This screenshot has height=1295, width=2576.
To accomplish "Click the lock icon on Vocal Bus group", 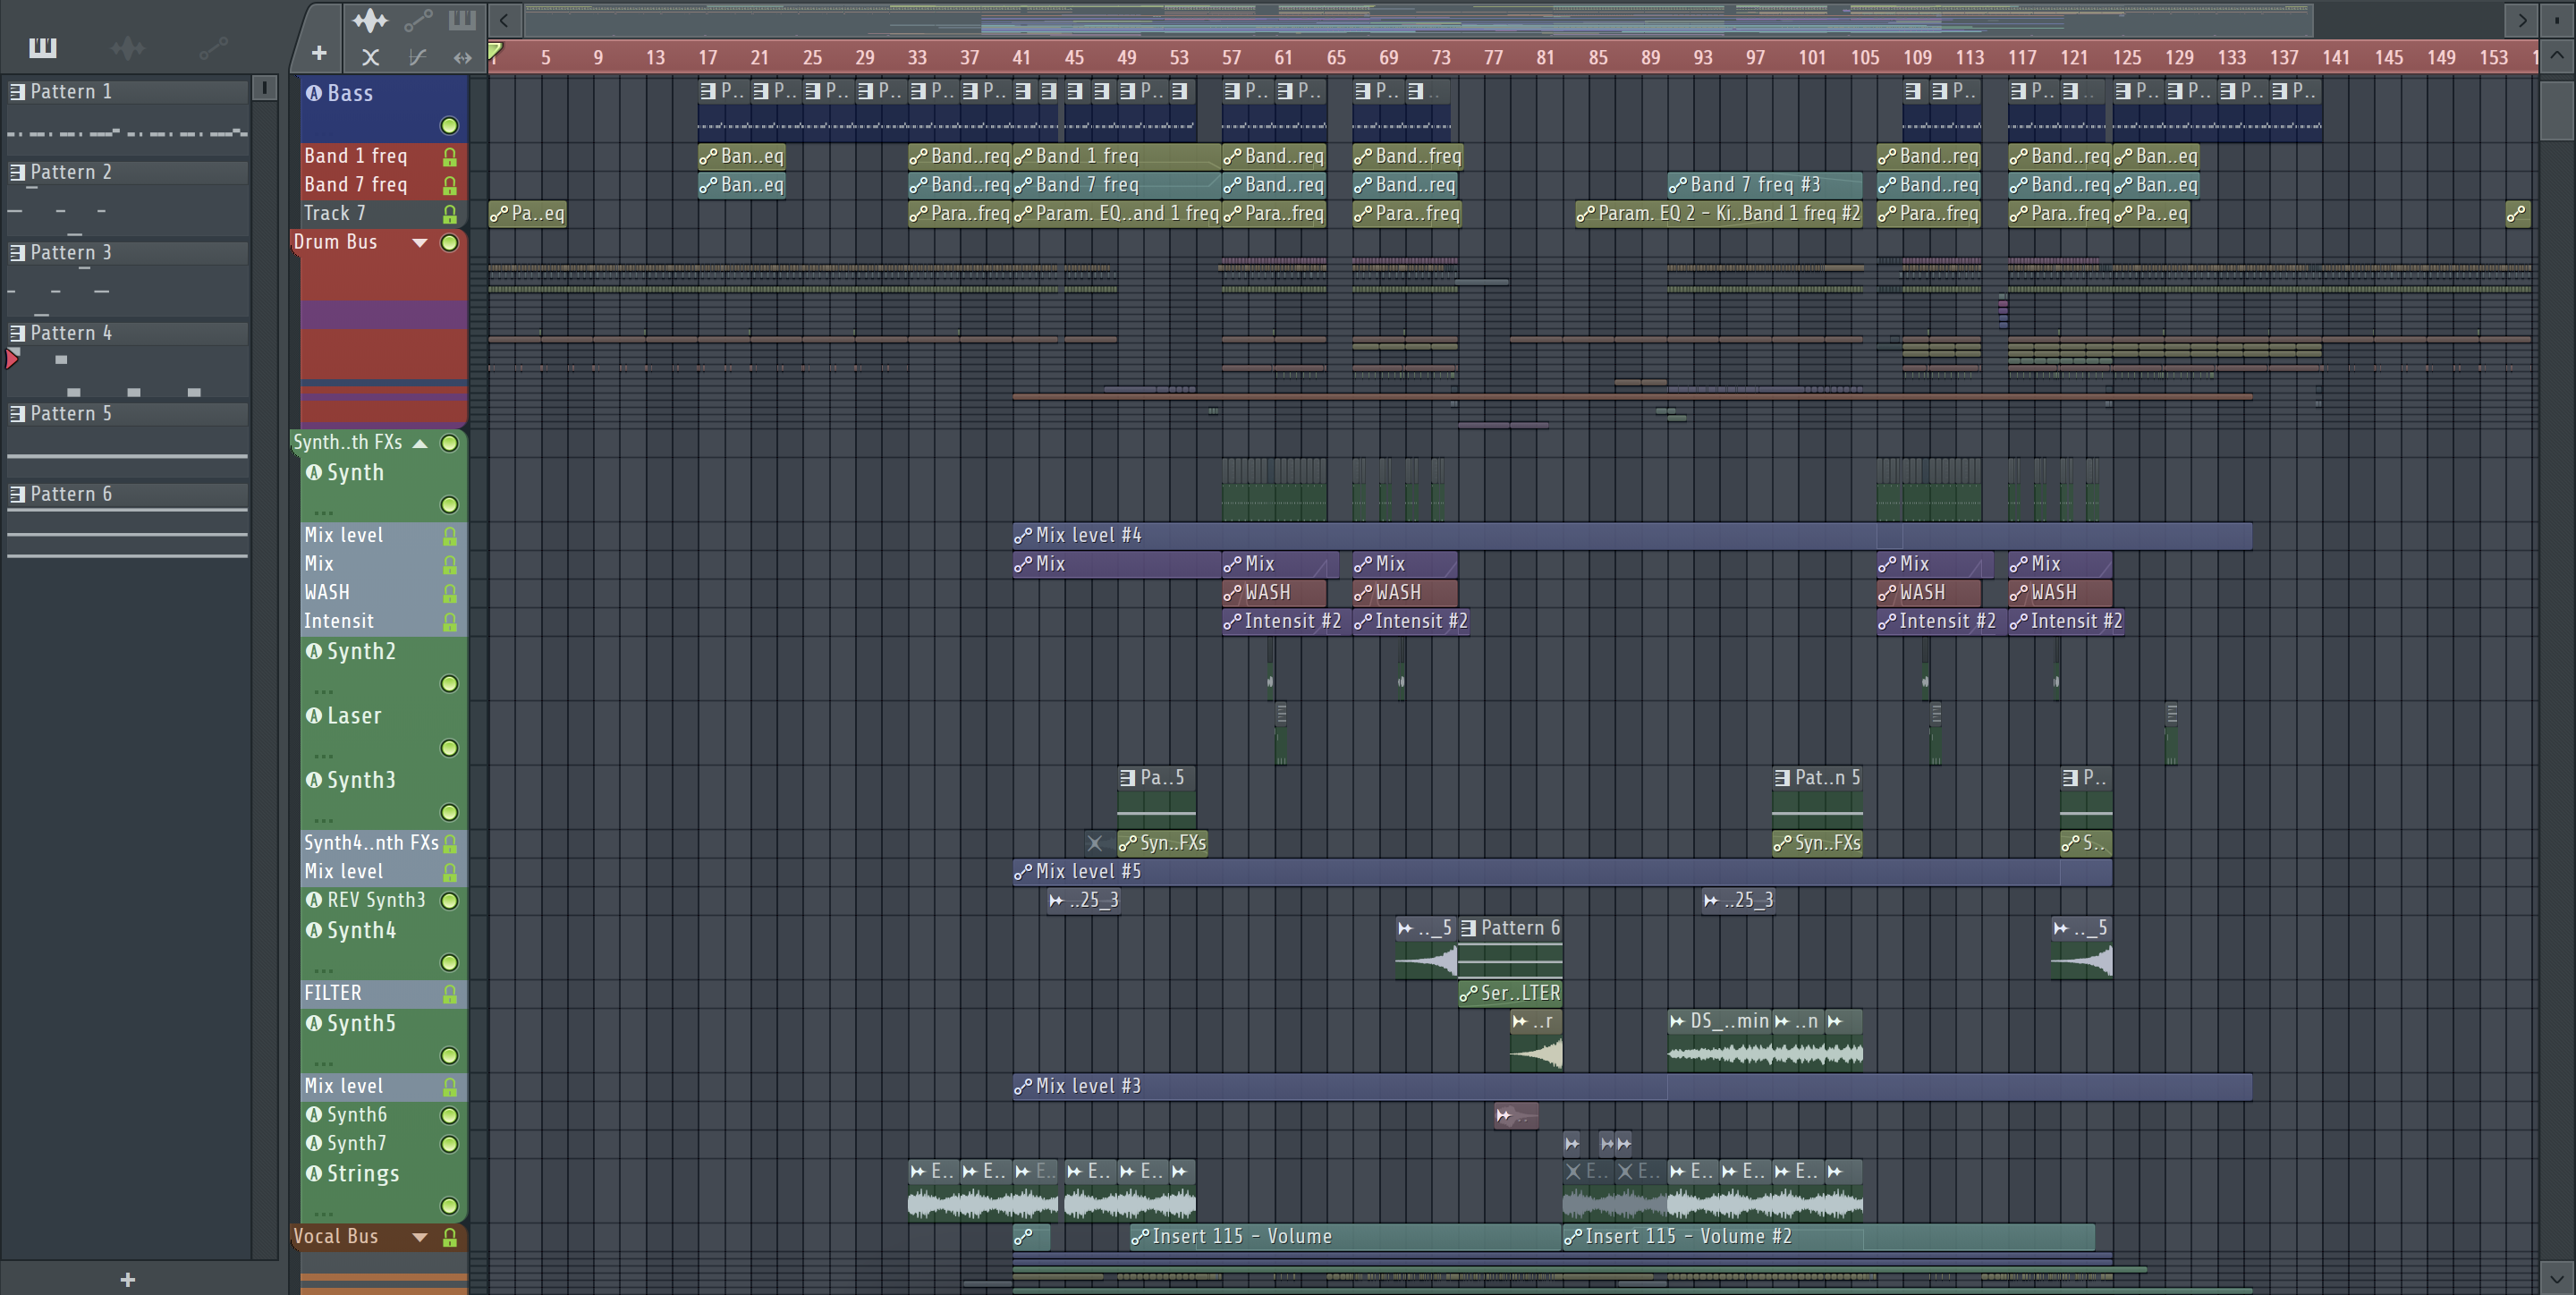I will 450,1237.
